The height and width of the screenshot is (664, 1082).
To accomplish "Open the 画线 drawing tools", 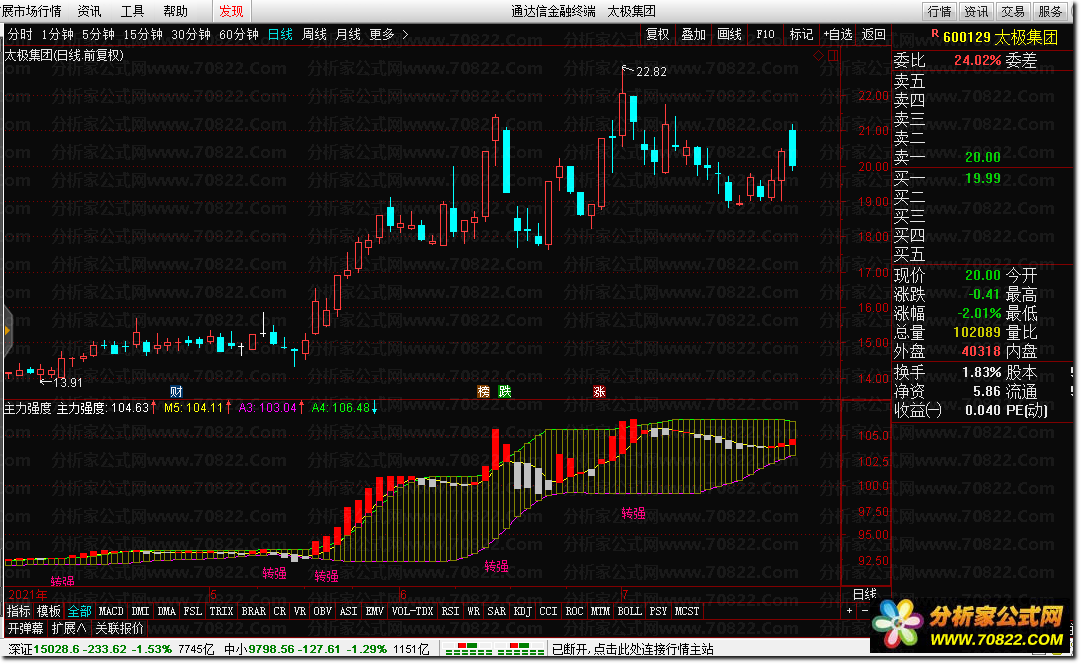I will click(x=729, y=34).
